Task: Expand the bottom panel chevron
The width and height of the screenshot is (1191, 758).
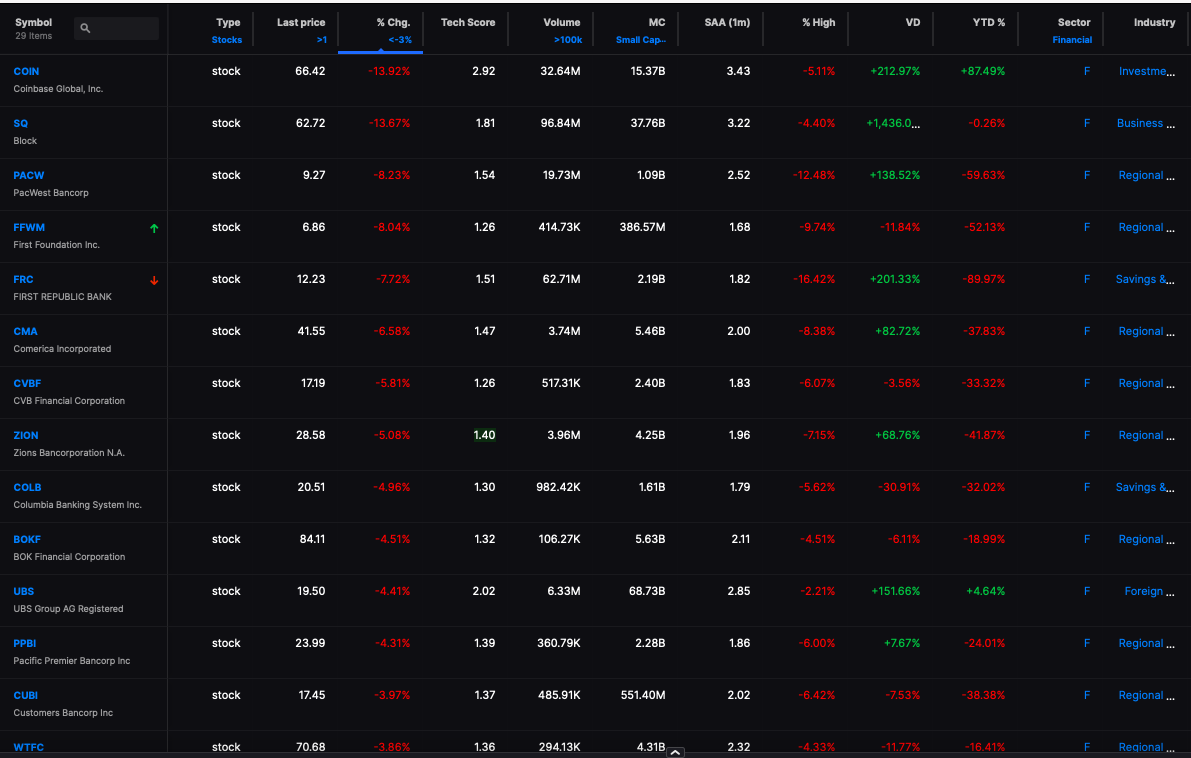Action: coord(675,753)
